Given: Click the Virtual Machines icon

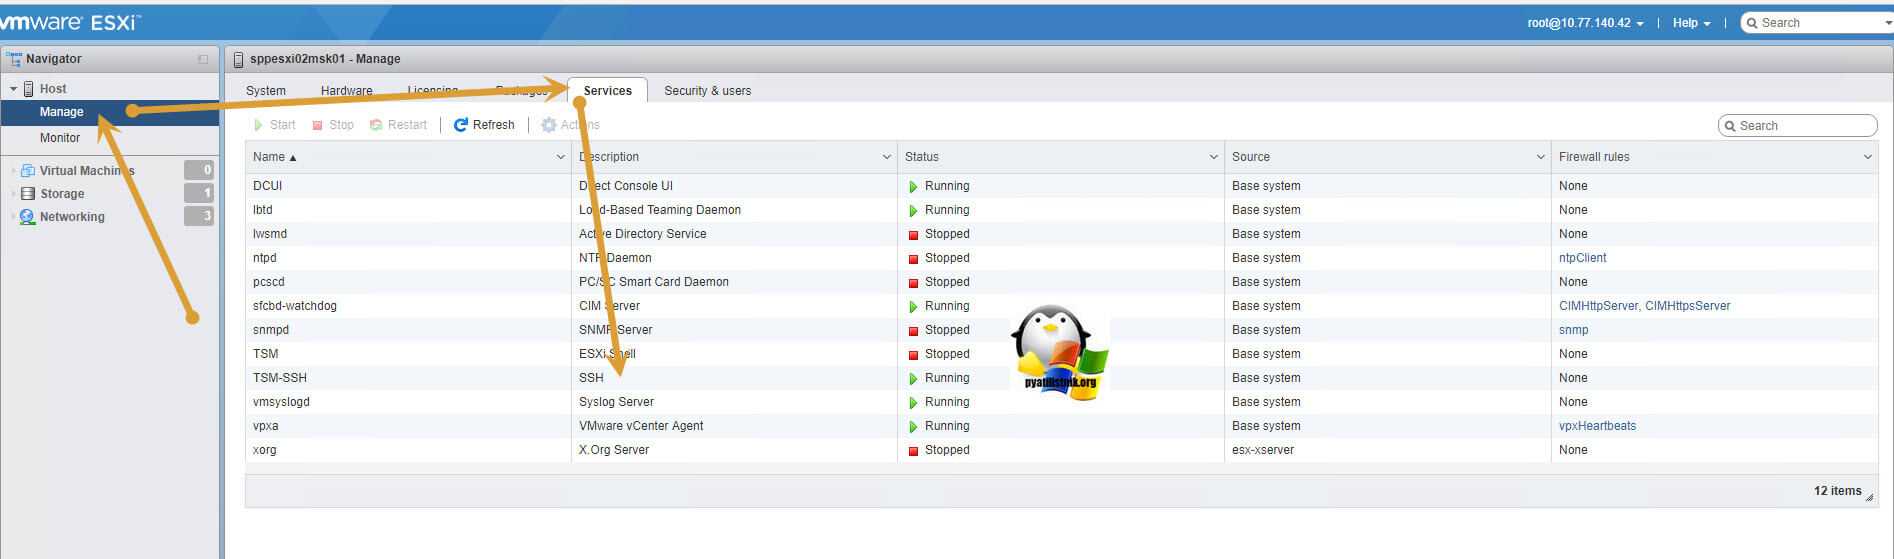Looking at the screenshot, I should pos(28,171).
